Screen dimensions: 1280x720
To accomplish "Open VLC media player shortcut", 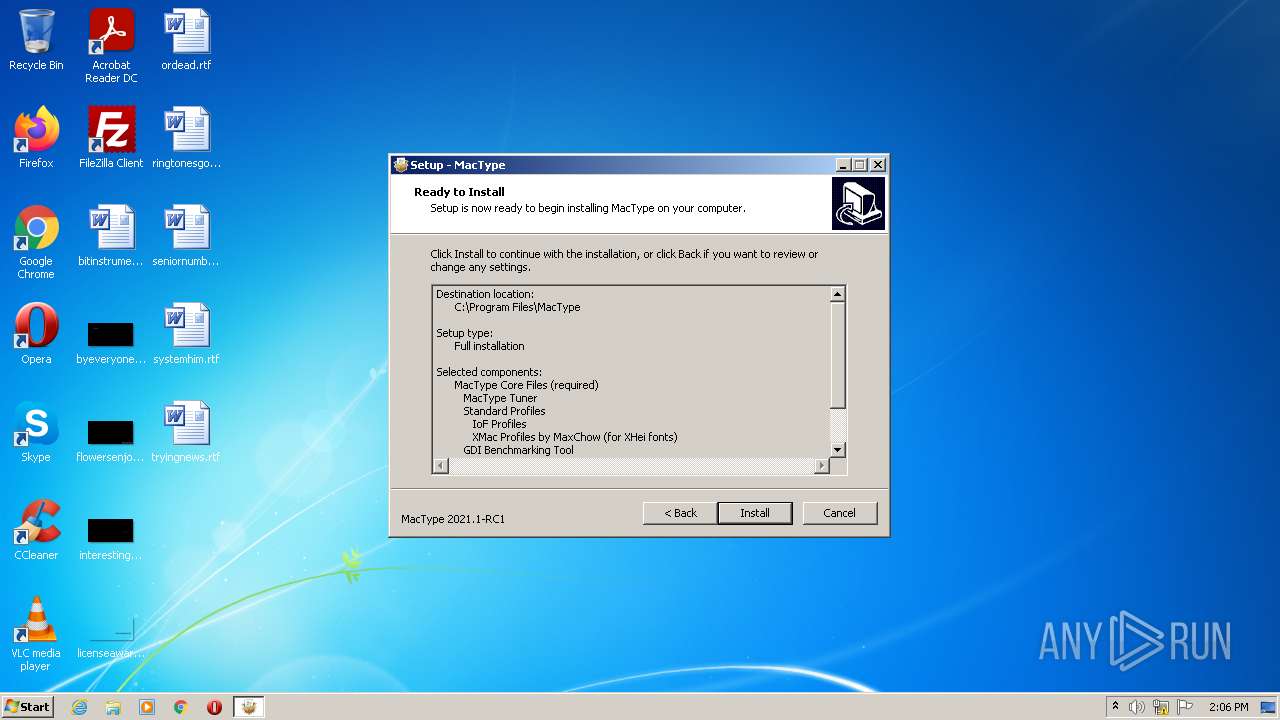I will click(36, 634).
